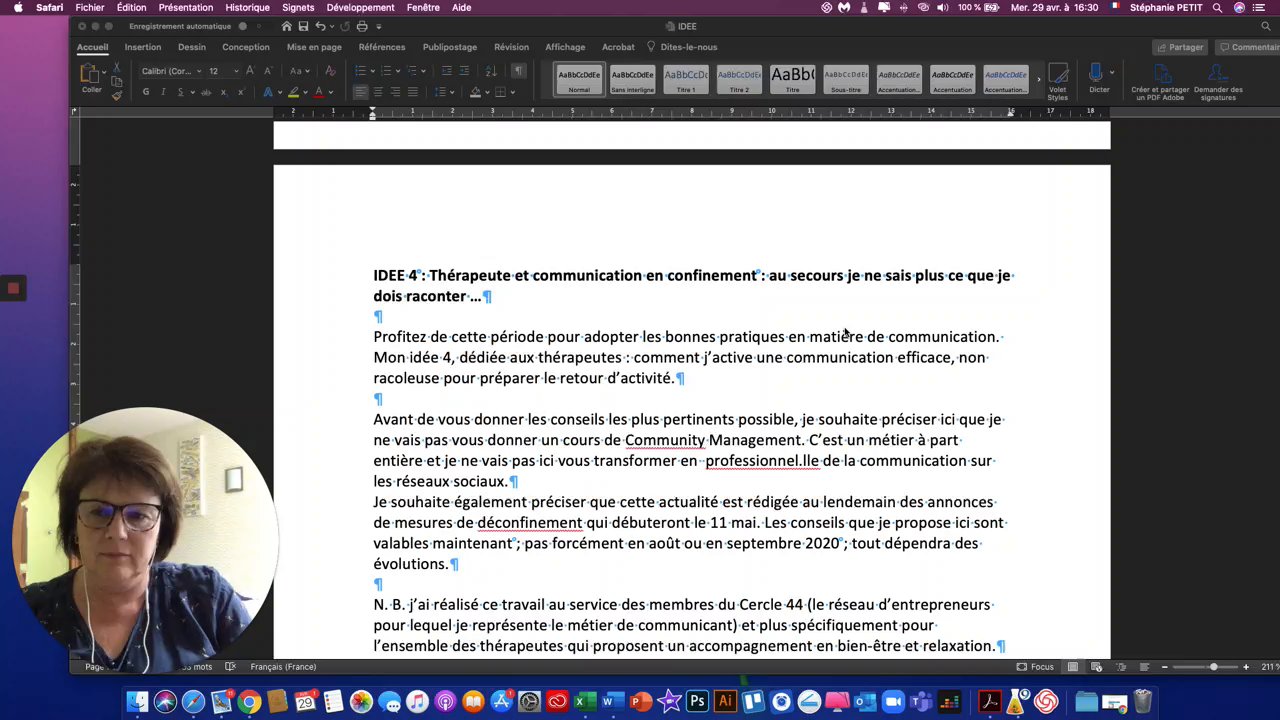The height and width of the screenshot is (720, 1280).
Task: Expand the bullet list dropdown arrow
Action: [x=372, y=71]
